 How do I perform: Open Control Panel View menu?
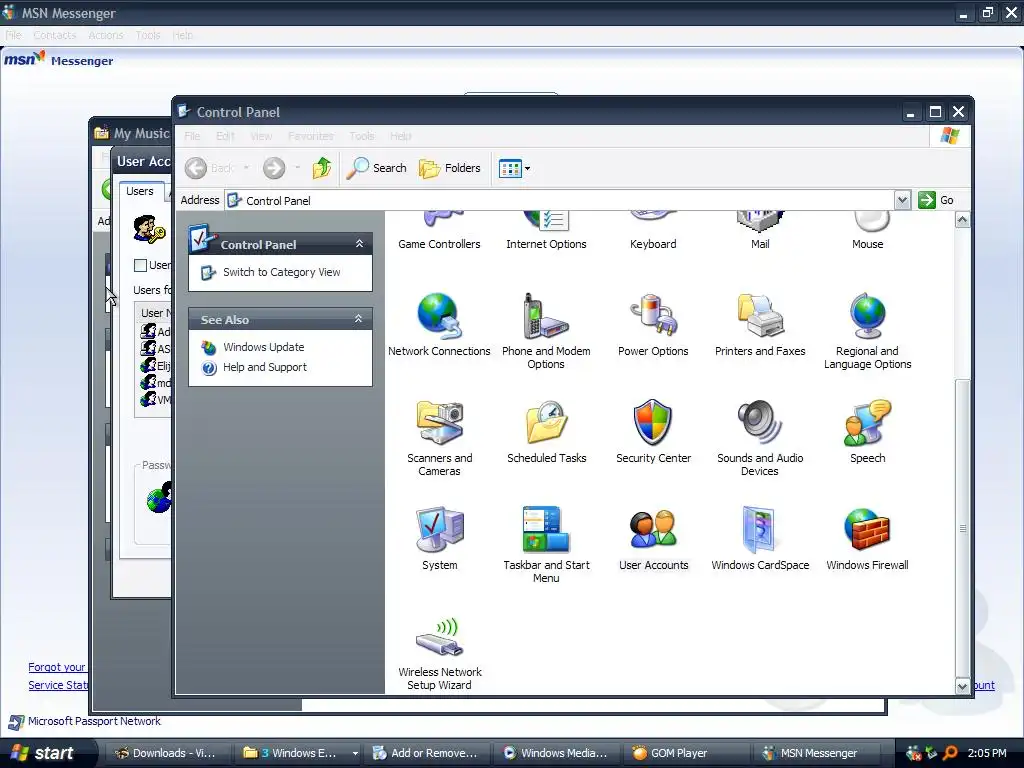[261, 136]
